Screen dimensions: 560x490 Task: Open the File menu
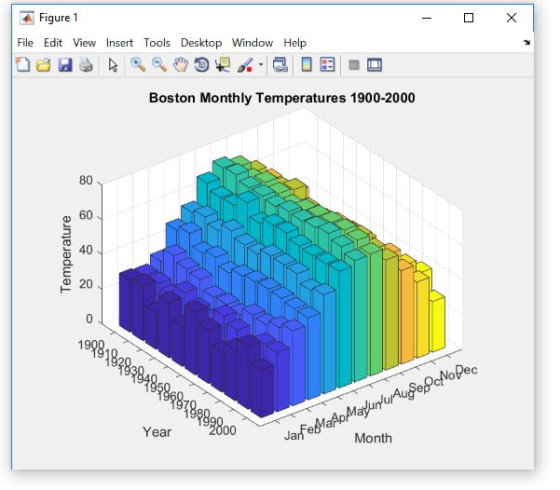pos(25,43)
